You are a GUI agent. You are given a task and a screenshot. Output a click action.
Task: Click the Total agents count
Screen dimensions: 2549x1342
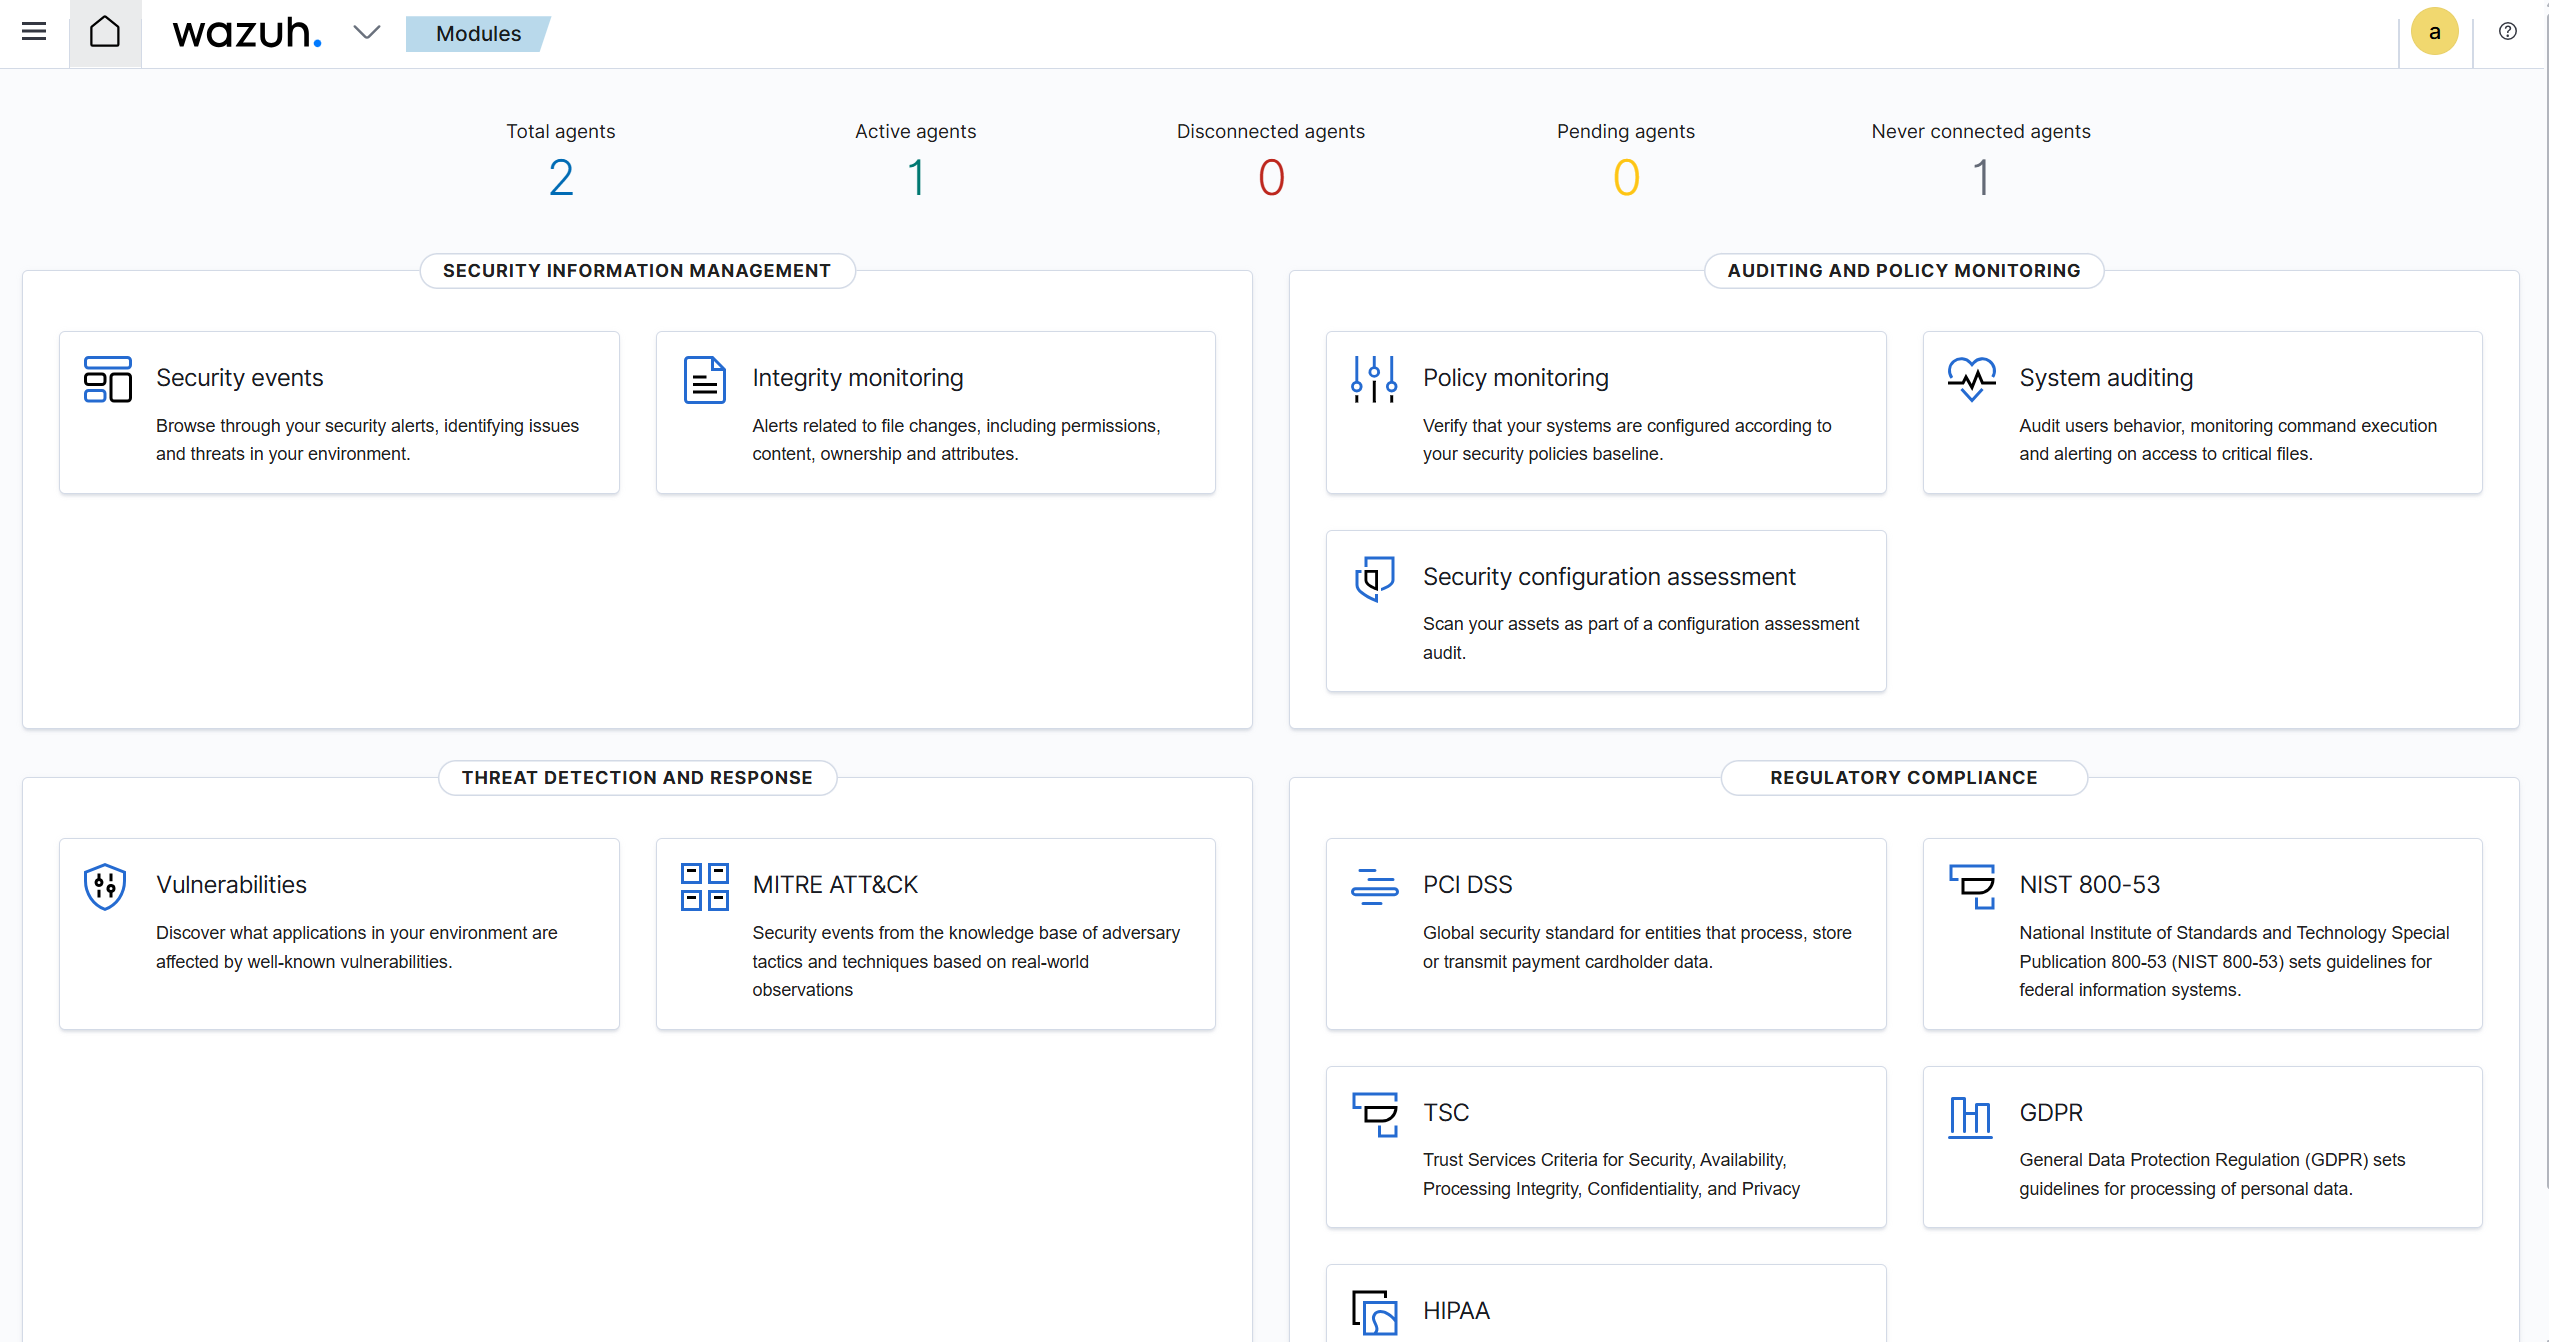tap(560, 178)
